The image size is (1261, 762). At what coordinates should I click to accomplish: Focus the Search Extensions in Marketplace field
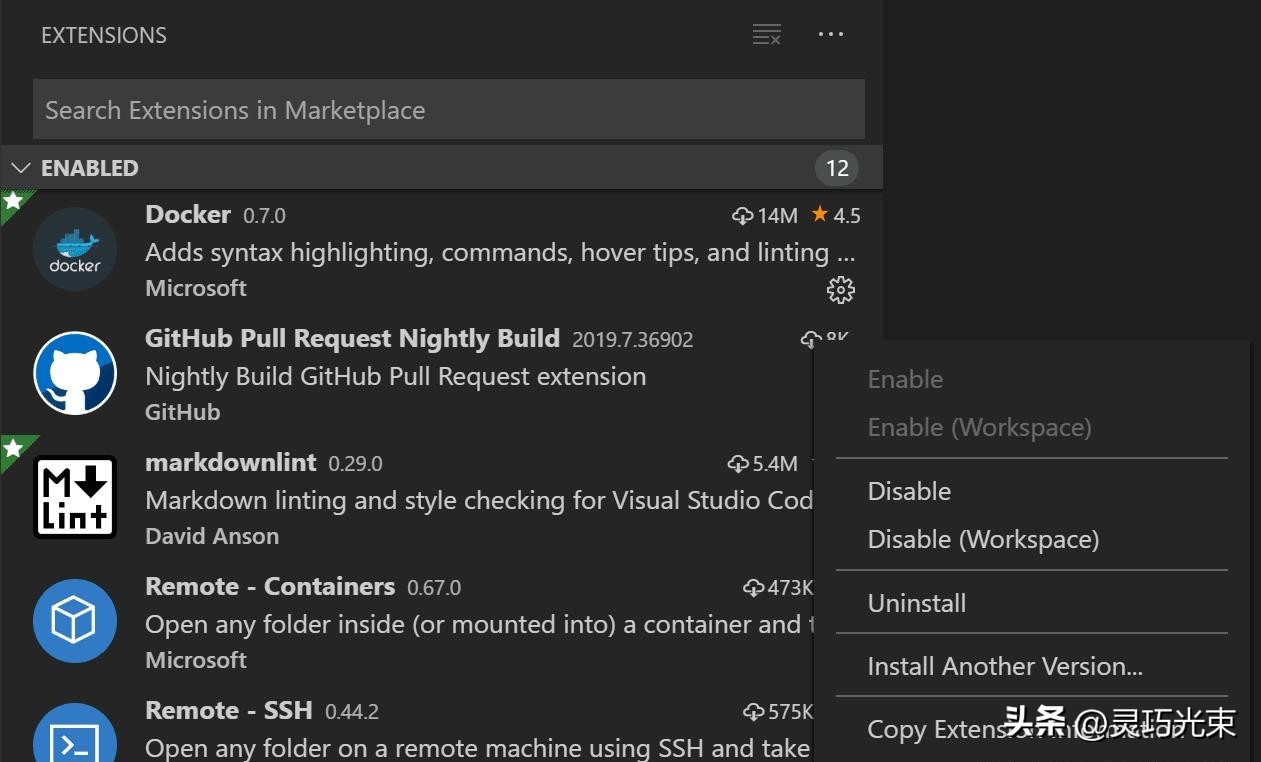tap(448, 110)
